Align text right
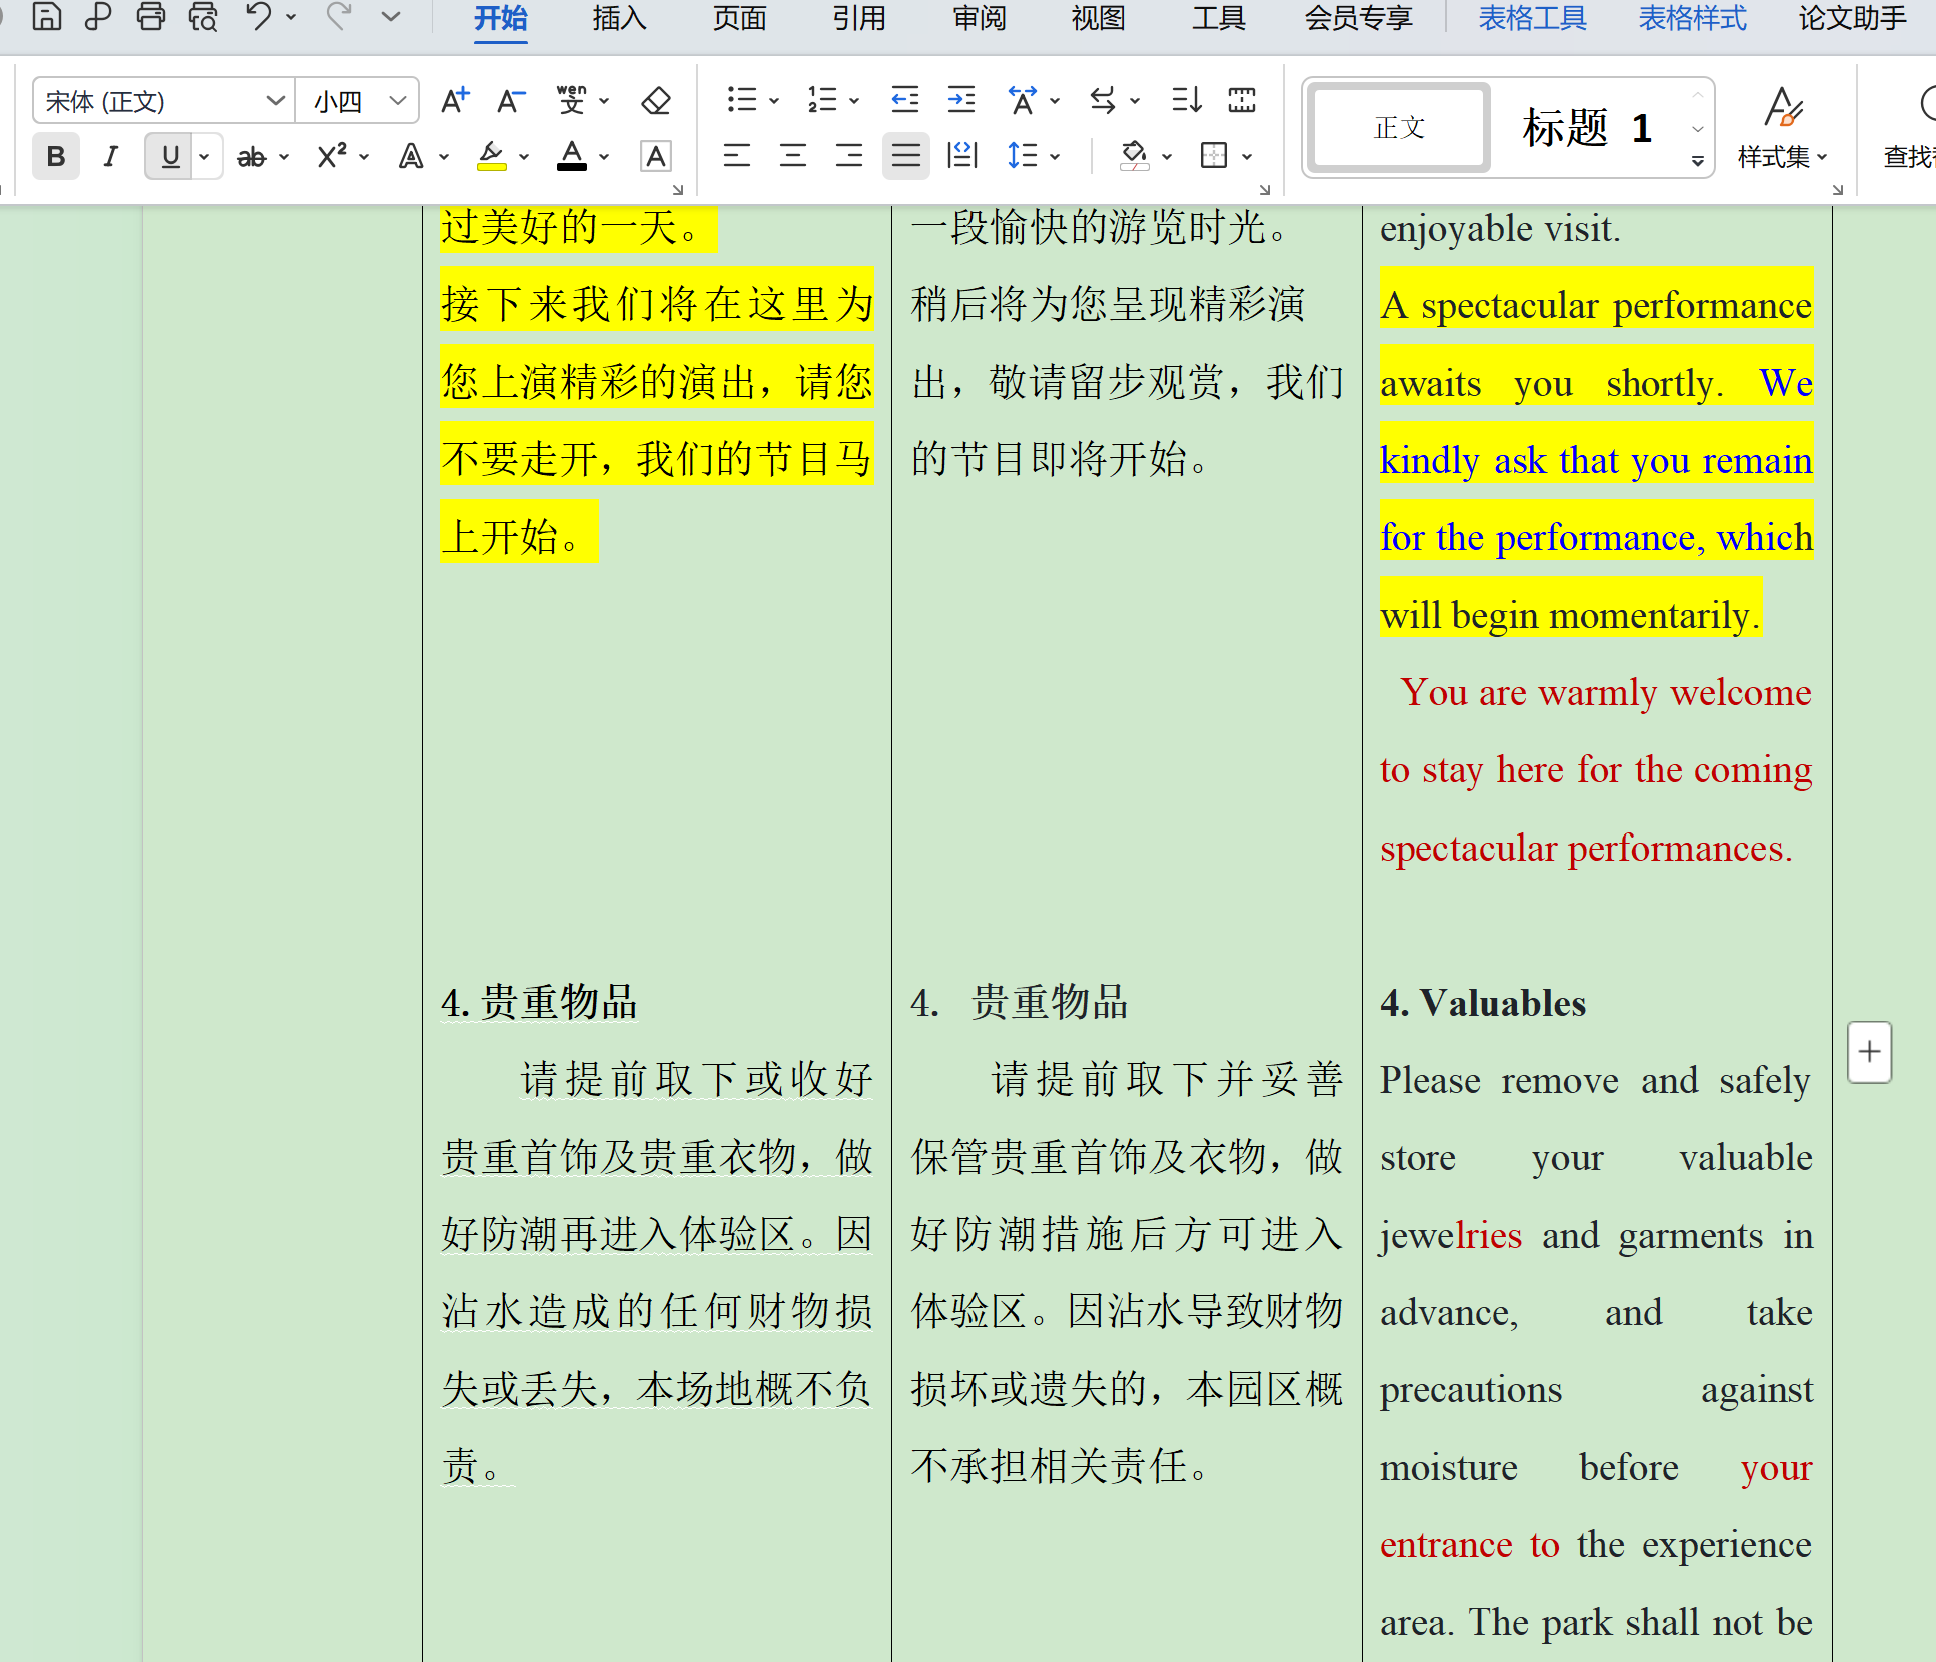Screen dimensions: 1936x1662 pyautogui.click(x=849, y=156)
